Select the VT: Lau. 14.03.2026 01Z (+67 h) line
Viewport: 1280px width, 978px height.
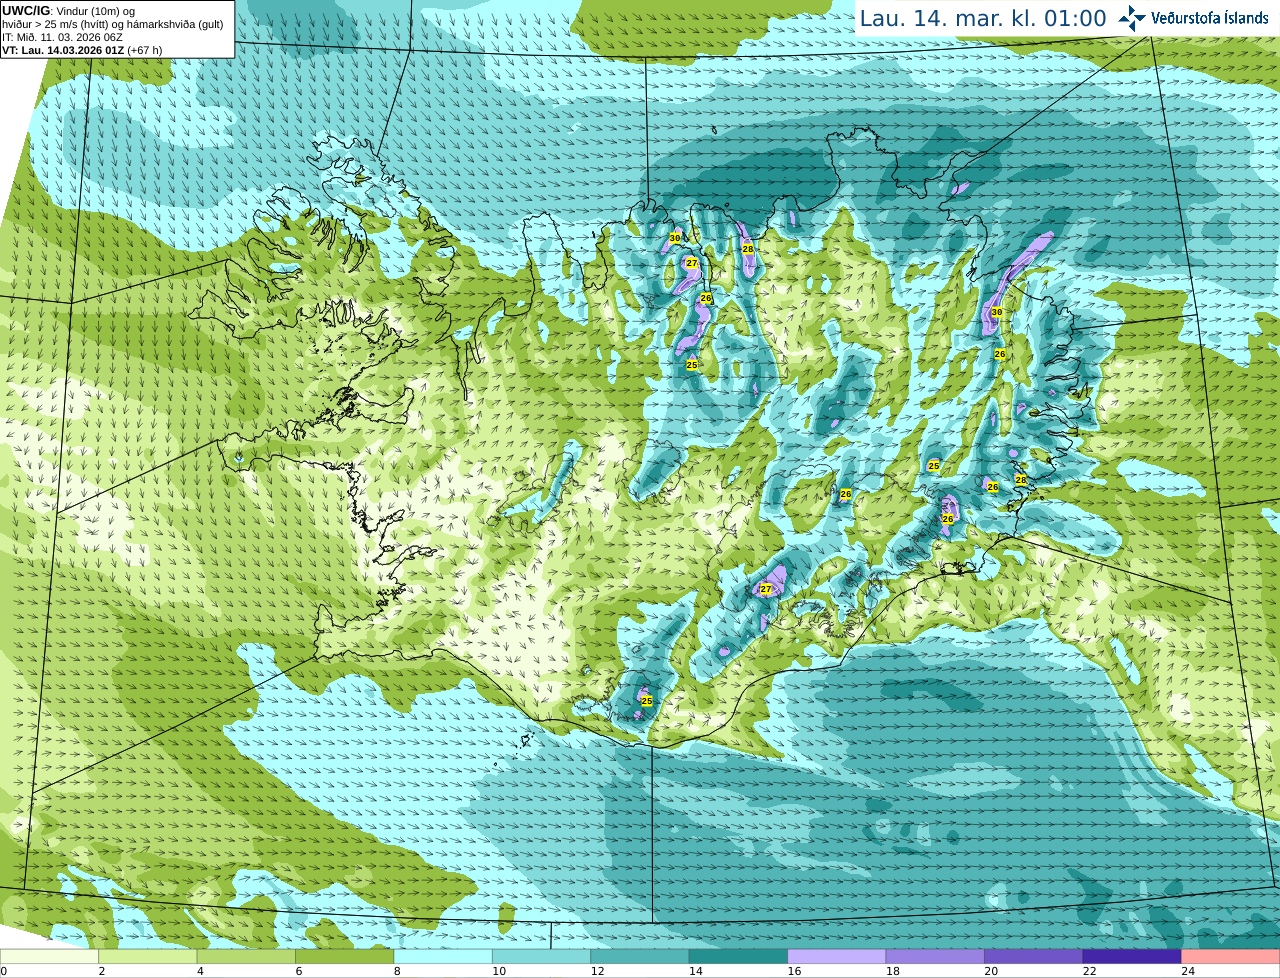click(x=82, y=50)
